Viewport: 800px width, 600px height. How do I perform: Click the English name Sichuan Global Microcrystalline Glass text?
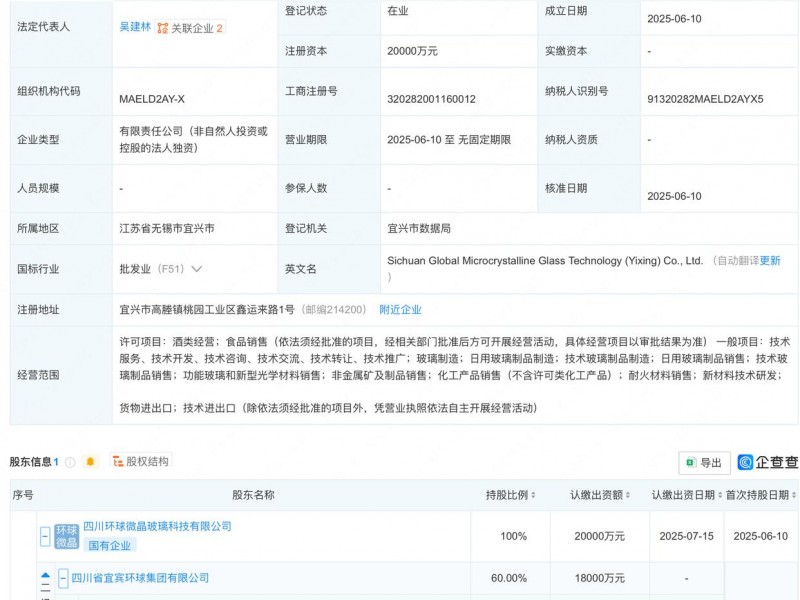(545, 261)
